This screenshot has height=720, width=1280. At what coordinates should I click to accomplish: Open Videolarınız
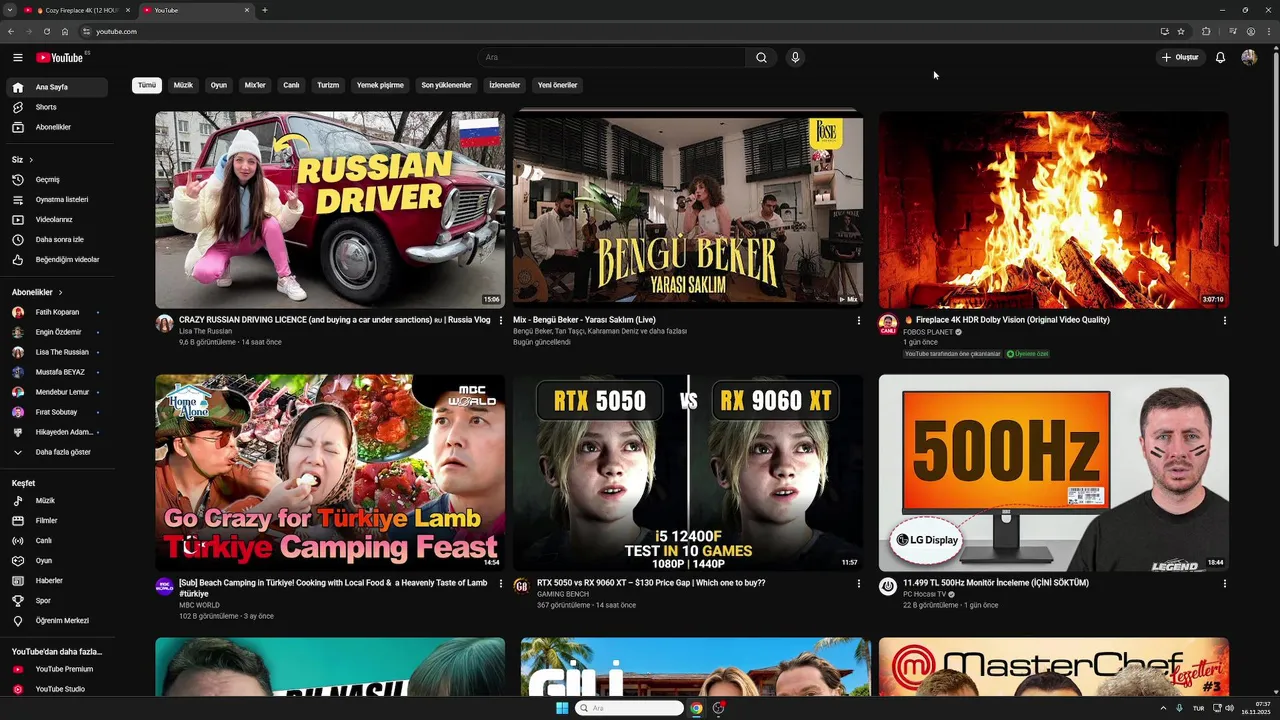(x=56, y=220)
